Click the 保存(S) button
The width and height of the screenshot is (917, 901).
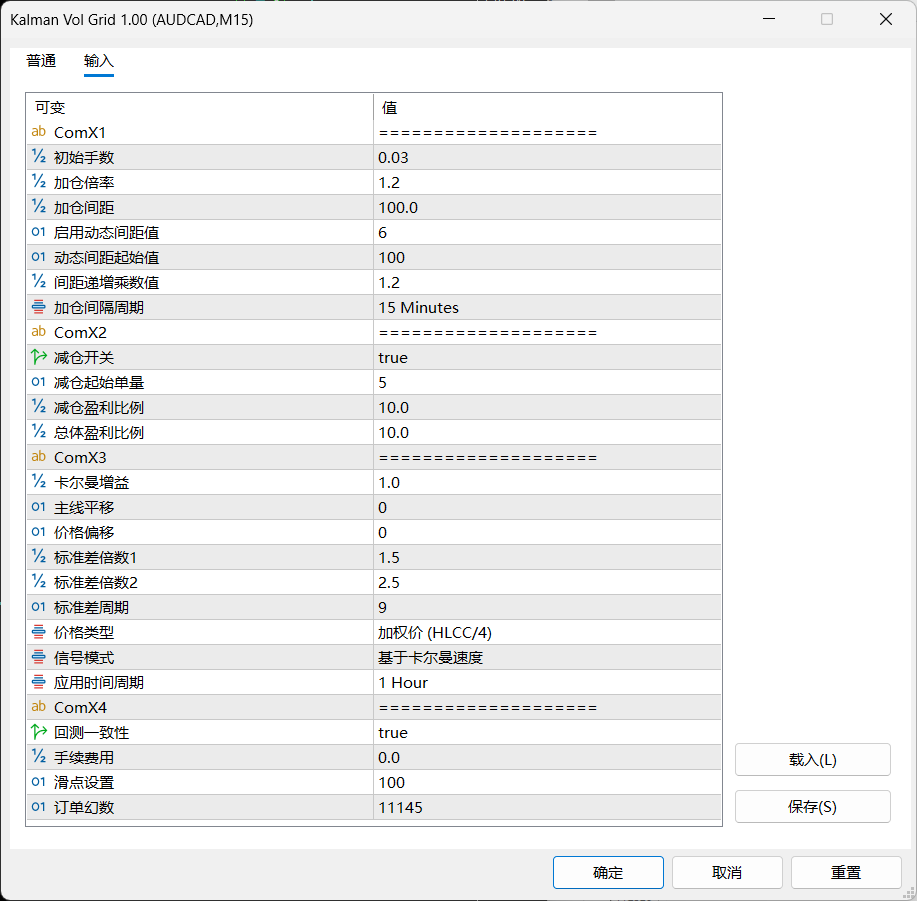coord(813,807)
